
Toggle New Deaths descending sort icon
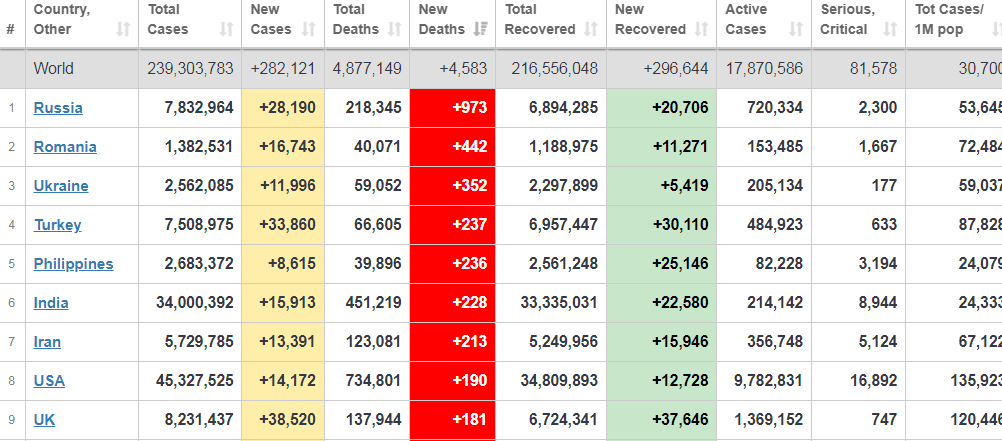pyautogui.click(x=481, y=29)
